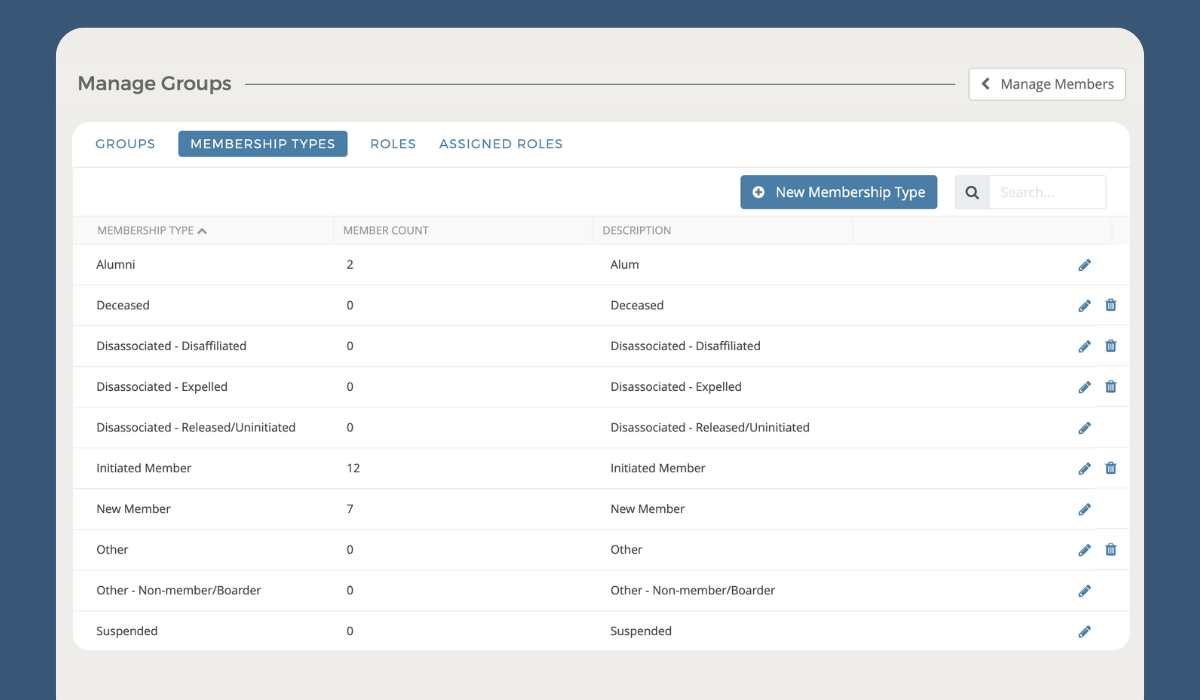Edit the Other - Non-member/Boarder membership type
This screenshot has height=700, width=1200.
coord(1085,590)
